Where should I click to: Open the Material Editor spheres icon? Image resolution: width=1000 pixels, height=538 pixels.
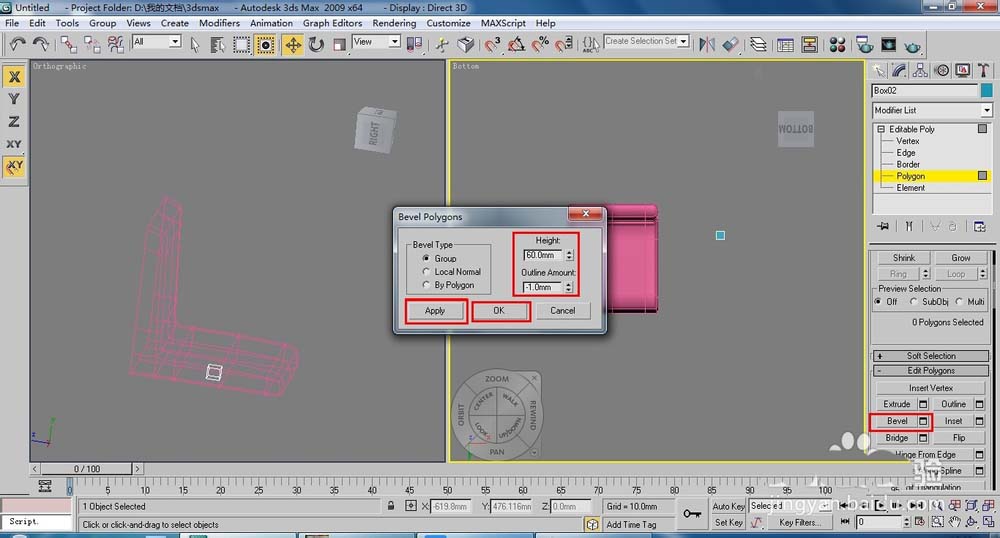(x=837, y=44)
